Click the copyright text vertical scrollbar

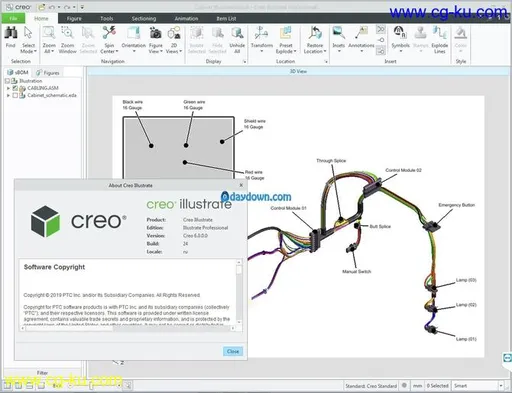point(239,292)
